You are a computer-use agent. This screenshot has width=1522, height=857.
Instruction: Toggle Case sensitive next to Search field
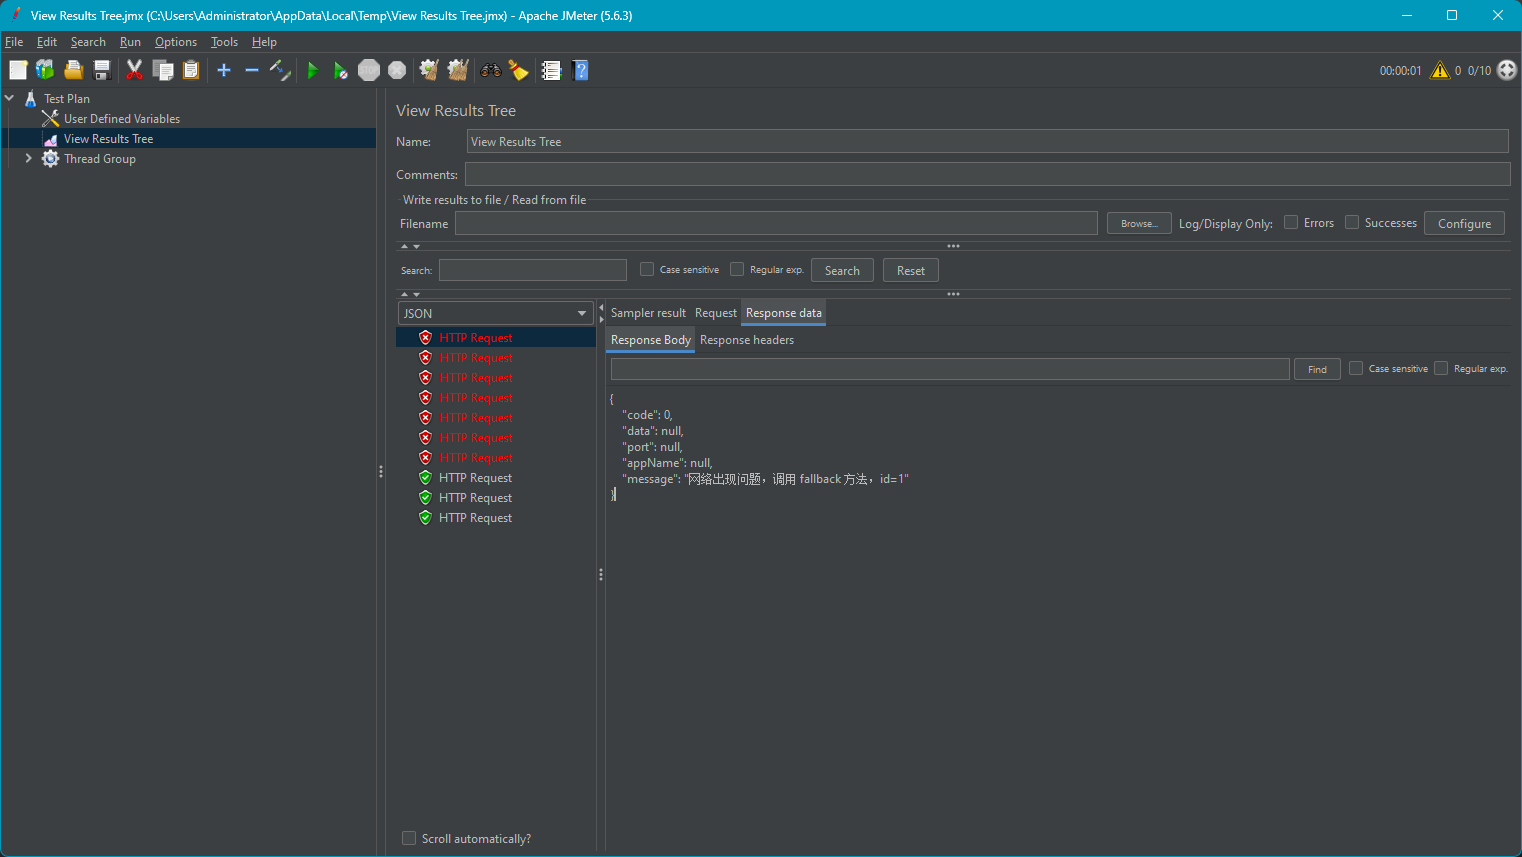[647, 269]
